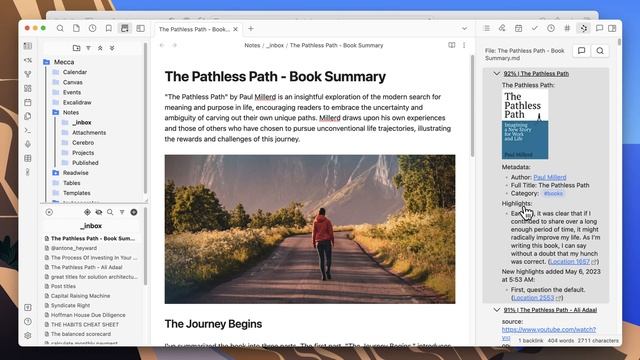Collapse the 92% The Pathless Path result
The height and width of the screenshot is (360, 640).
[x=497, y=74]
